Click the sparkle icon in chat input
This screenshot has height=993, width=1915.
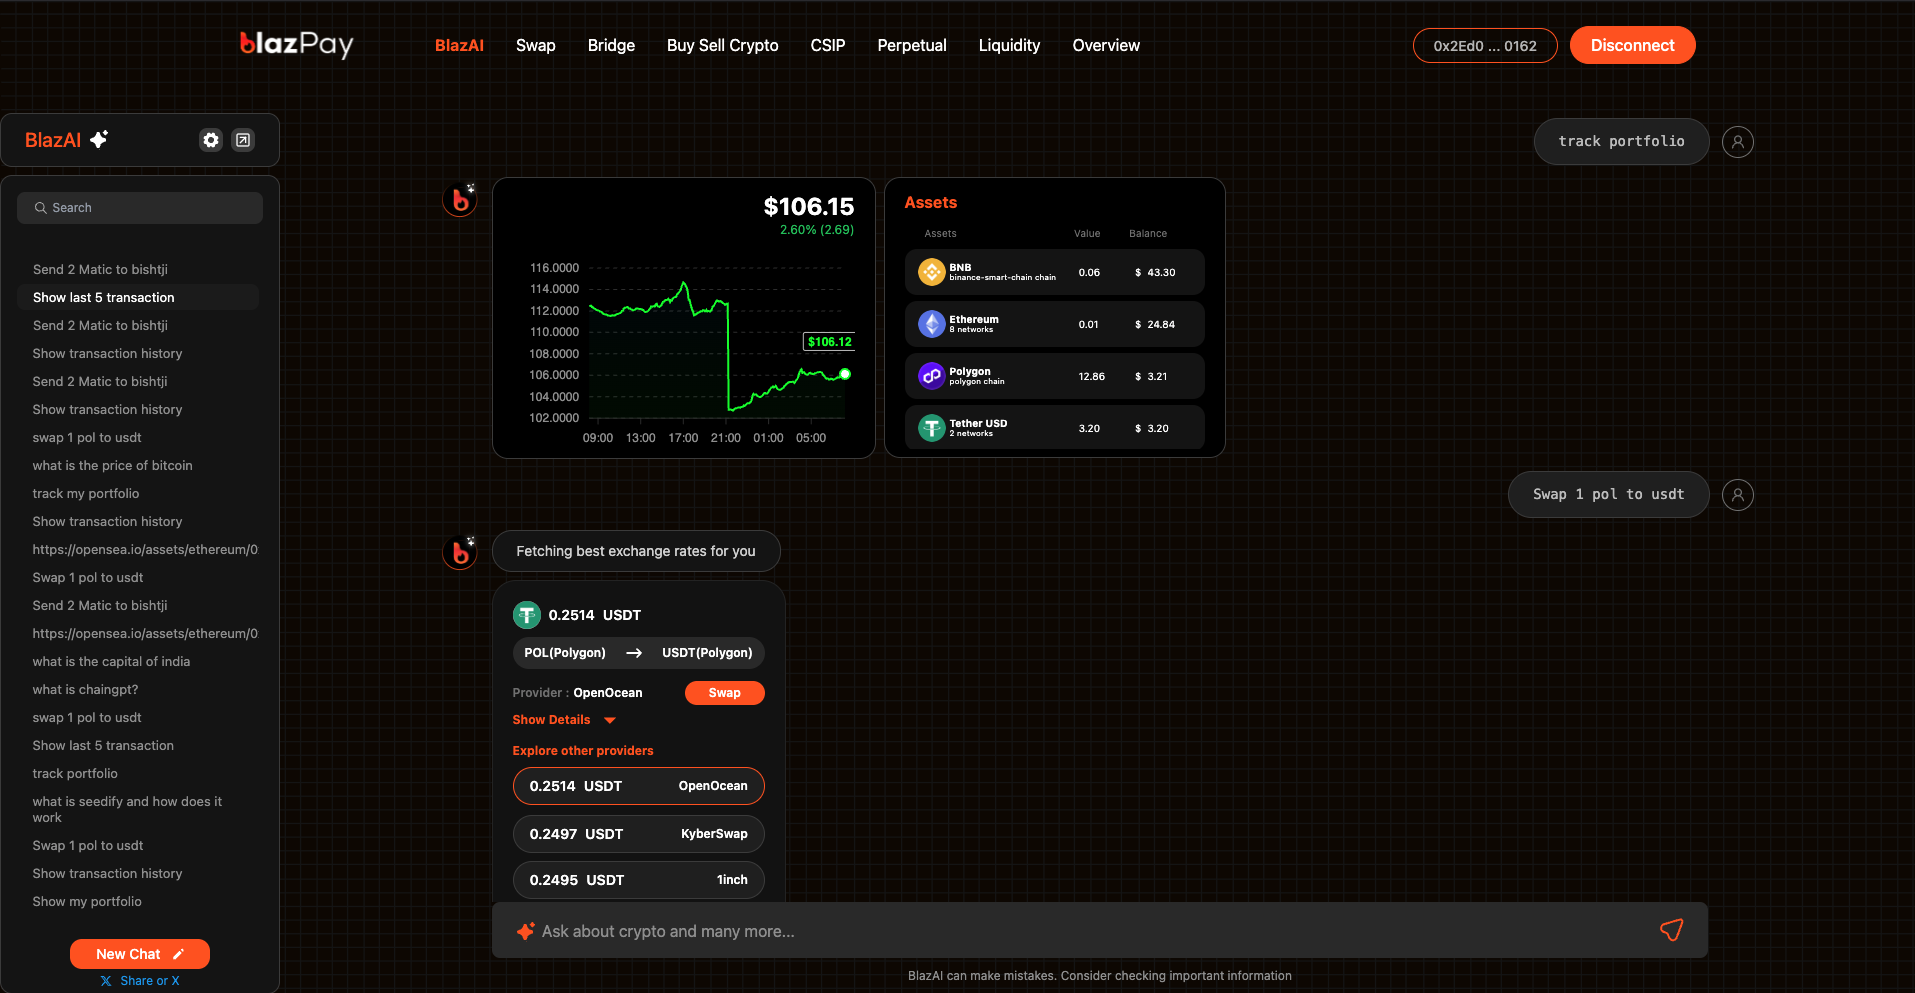525,931
